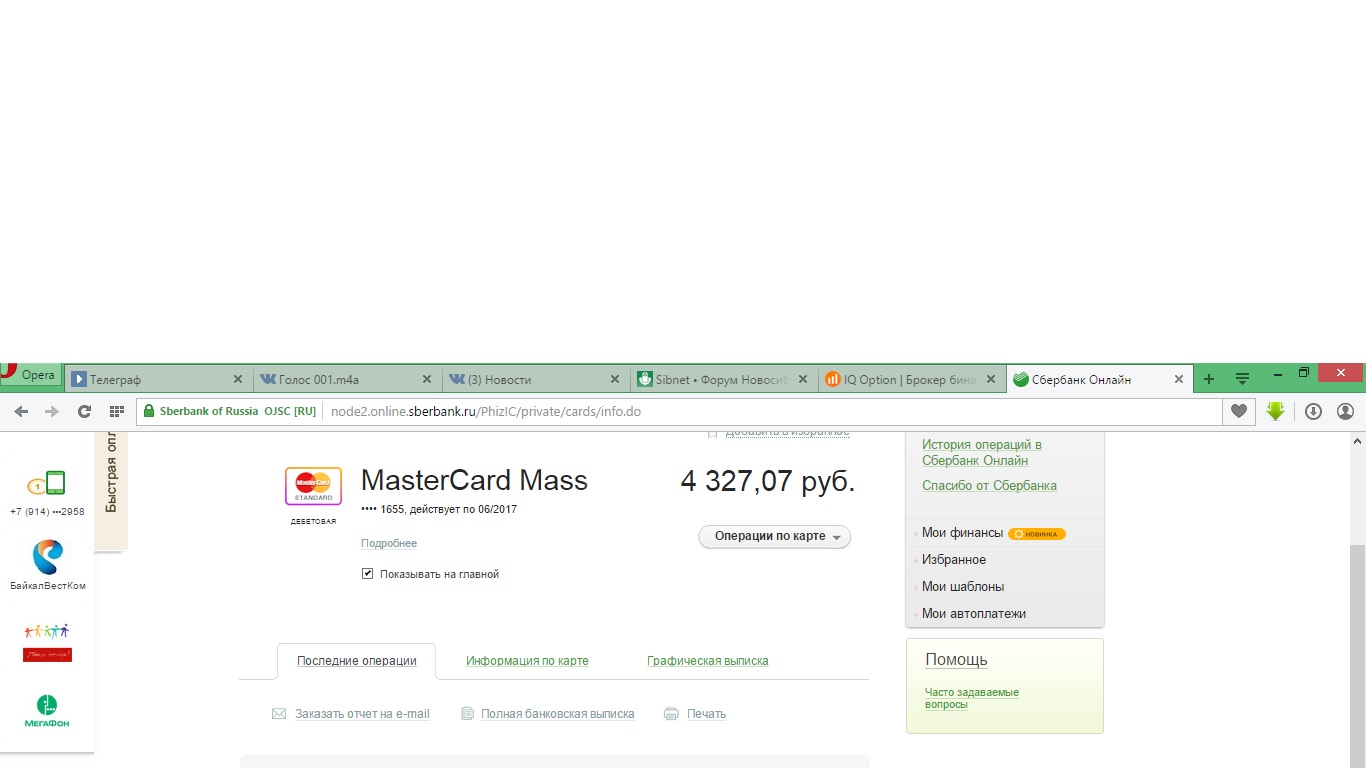Open the Speed Dial grid icon

point(116,411)
